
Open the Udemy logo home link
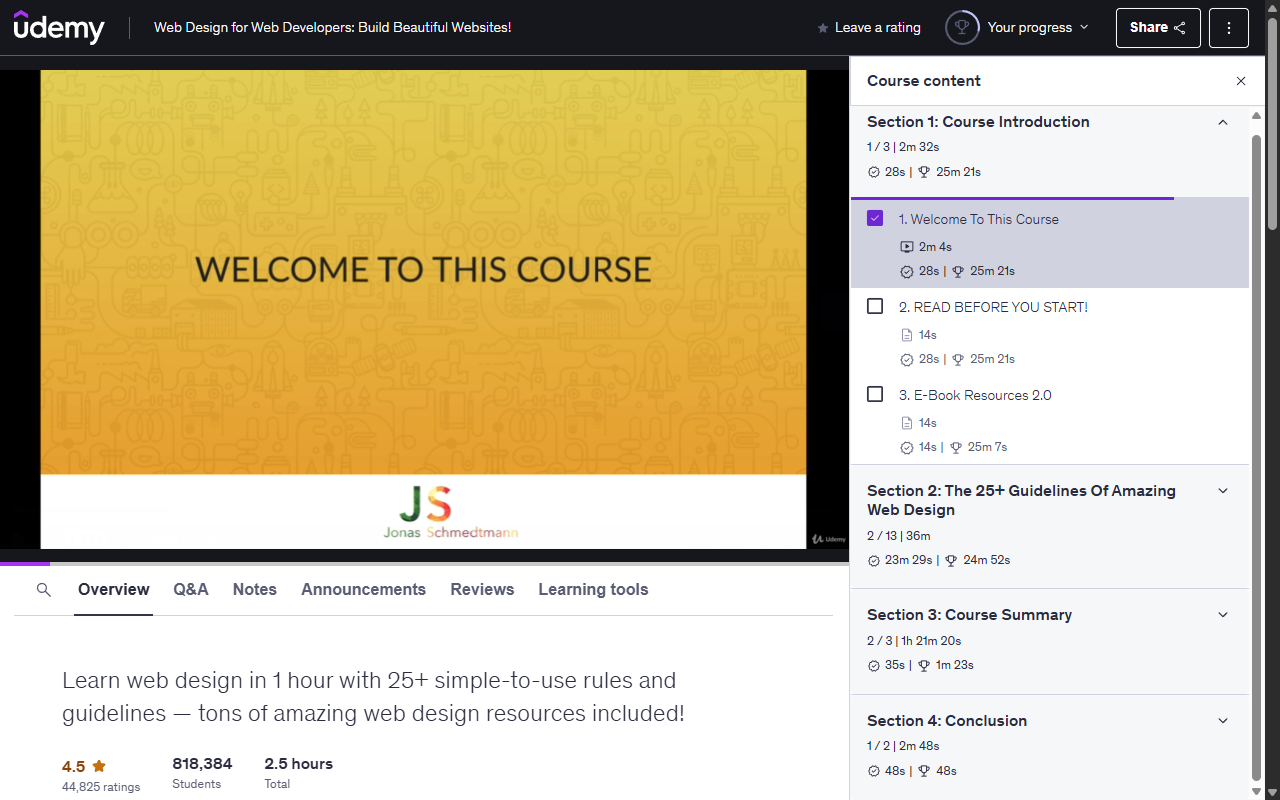tap(59, 28)
